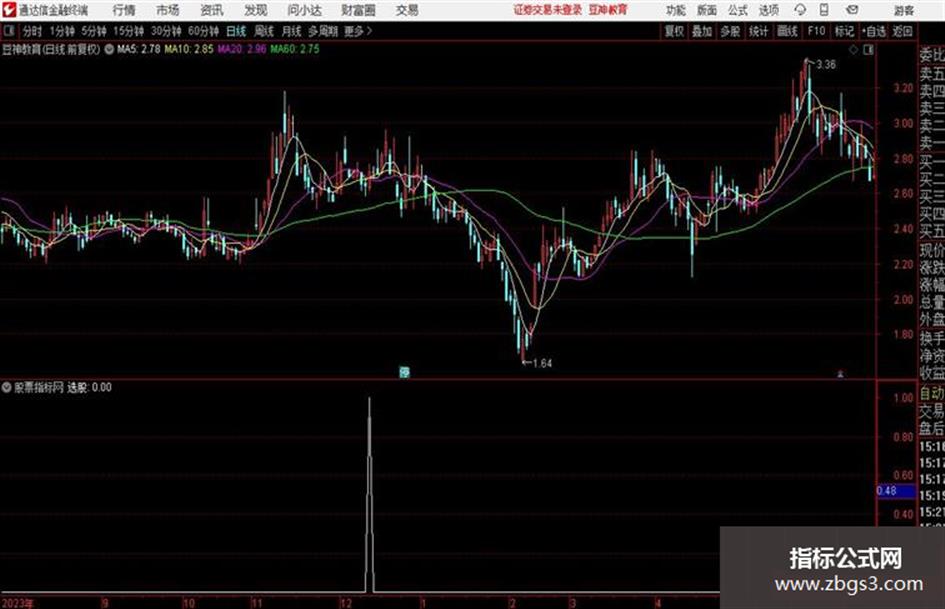
Task: Select the 月线 monthly period tab
Action: 292,31
